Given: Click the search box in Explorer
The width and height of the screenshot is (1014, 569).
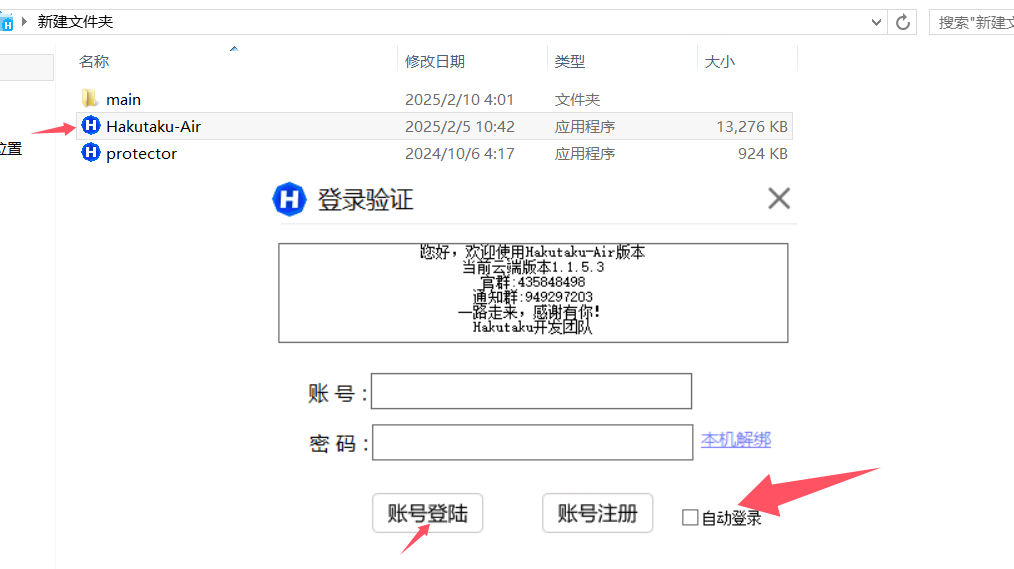Looking at the screenshot, I should point(971,23).
